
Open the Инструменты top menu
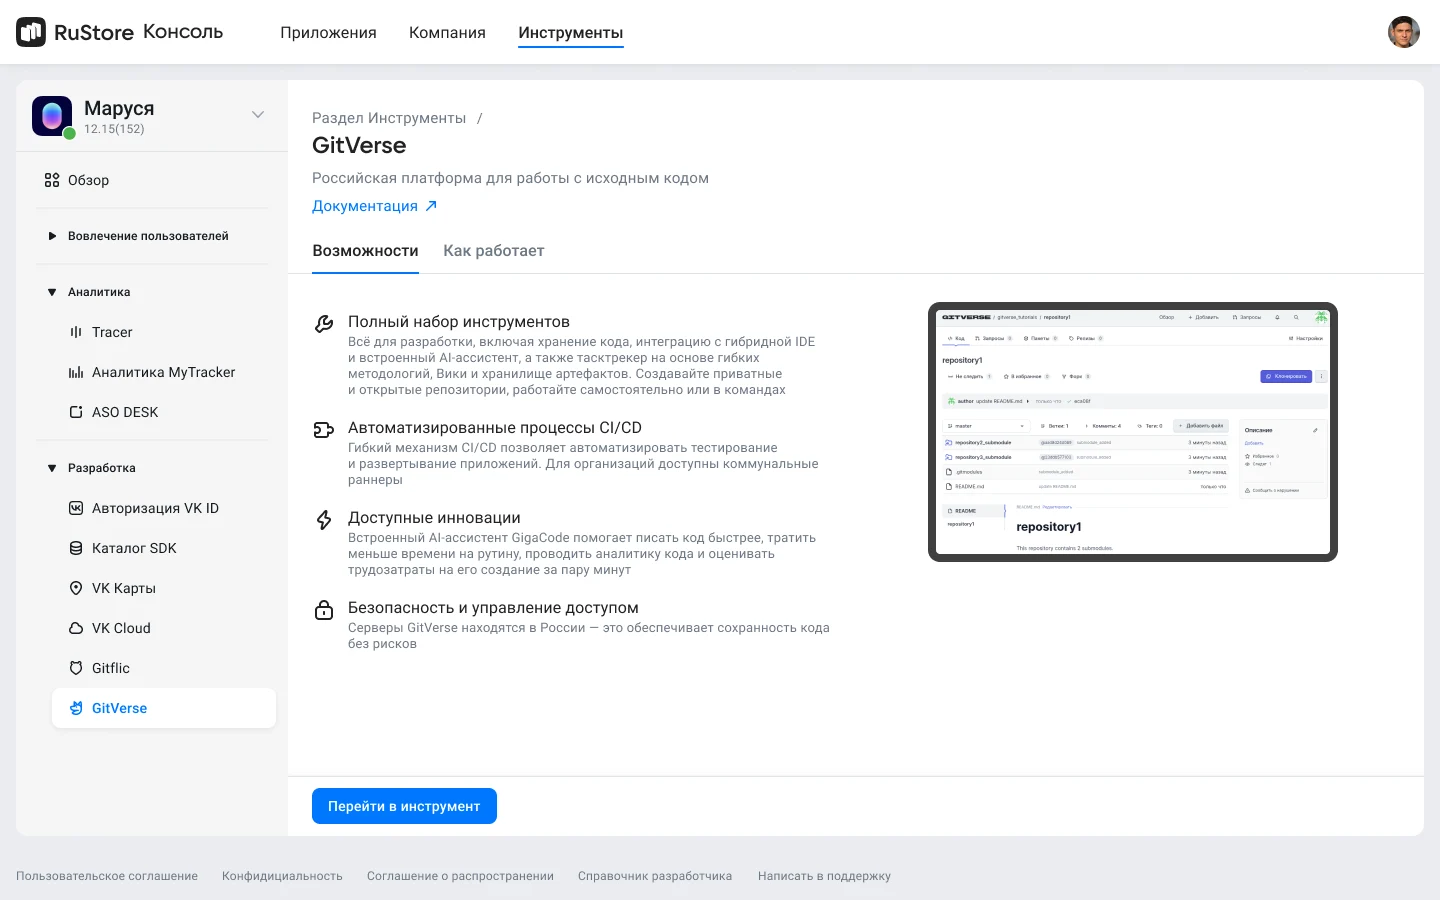point(571,32)
